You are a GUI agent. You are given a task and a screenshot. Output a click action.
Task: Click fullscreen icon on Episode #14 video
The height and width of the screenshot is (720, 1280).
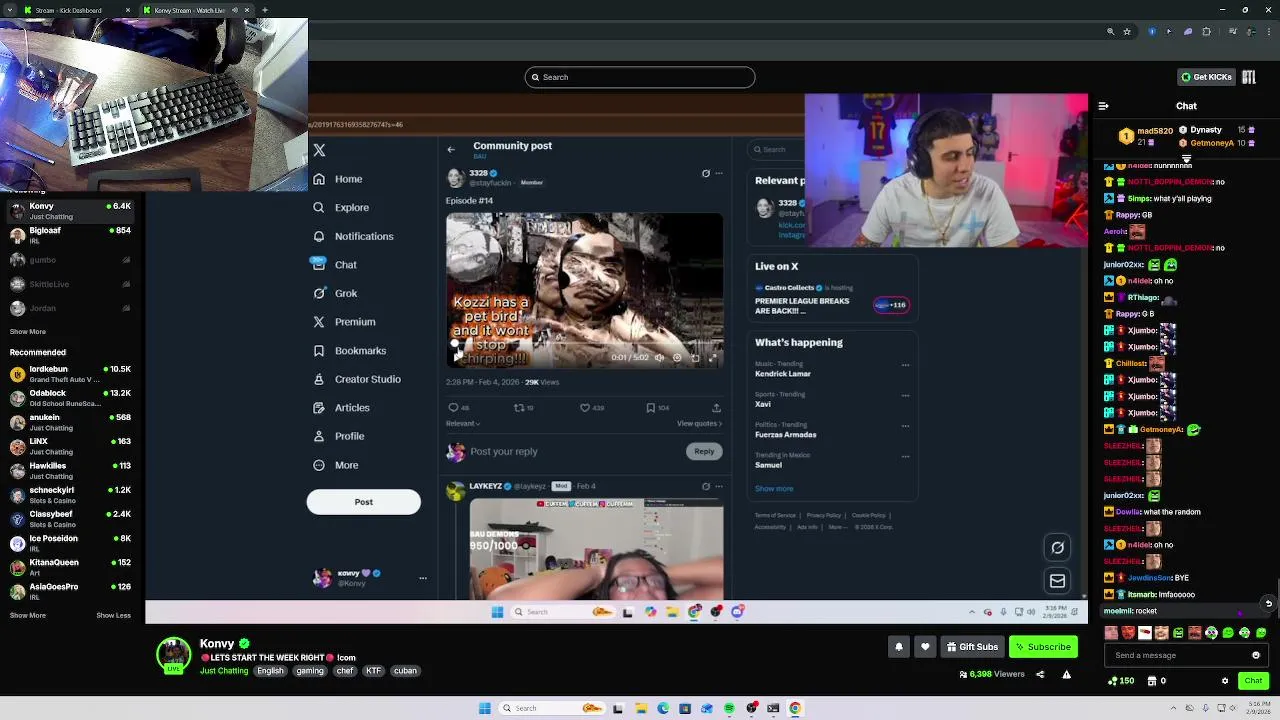pos(713,358)
